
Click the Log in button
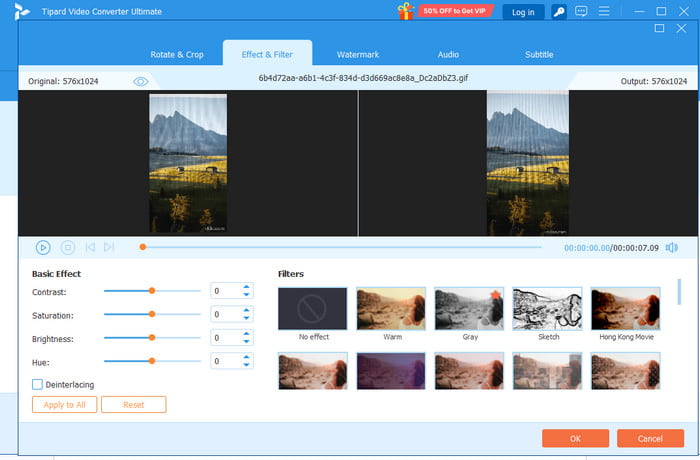(x=523, y=12)
